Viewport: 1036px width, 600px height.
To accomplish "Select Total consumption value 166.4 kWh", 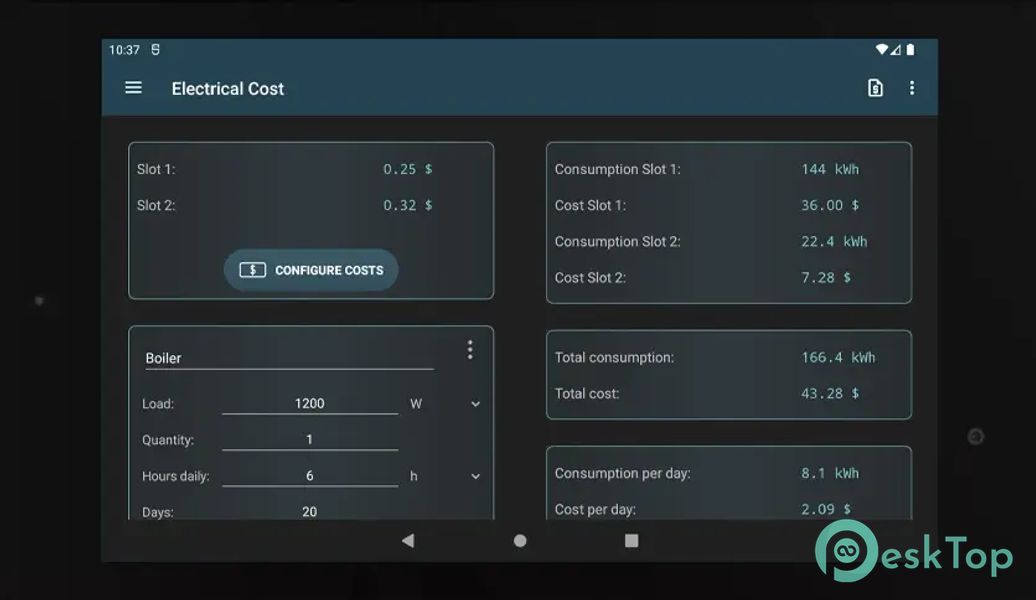I will 838,357.
